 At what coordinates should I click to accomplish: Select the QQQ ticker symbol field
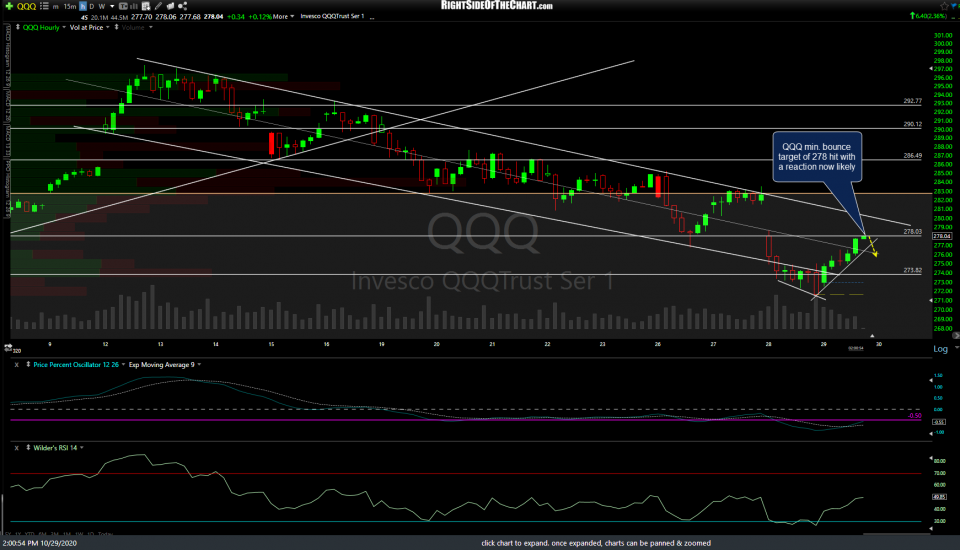pos(26,6)
